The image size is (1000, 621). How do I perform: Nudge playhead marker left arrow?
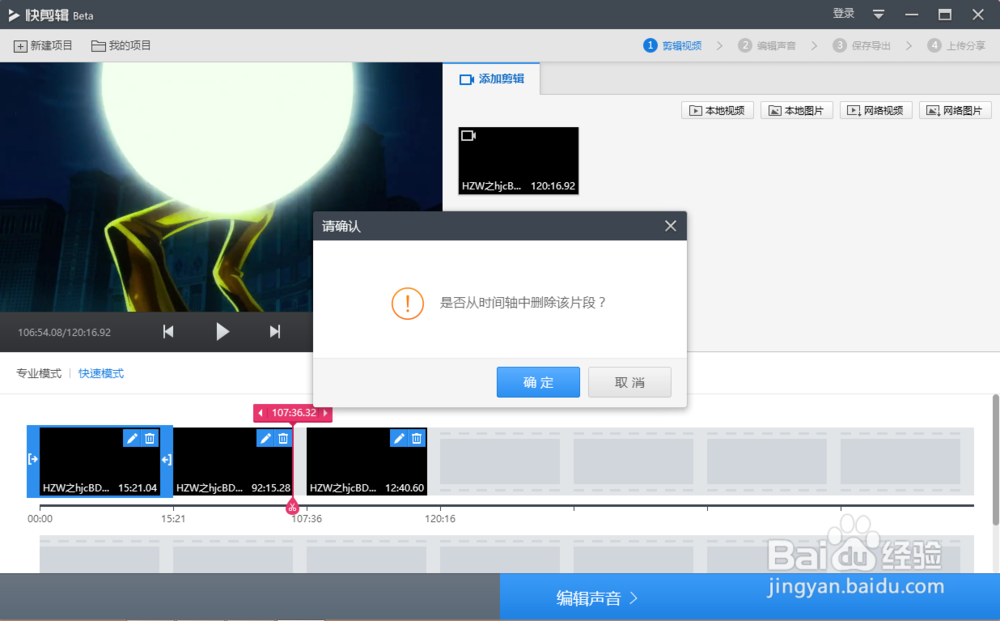coord(260,413)
